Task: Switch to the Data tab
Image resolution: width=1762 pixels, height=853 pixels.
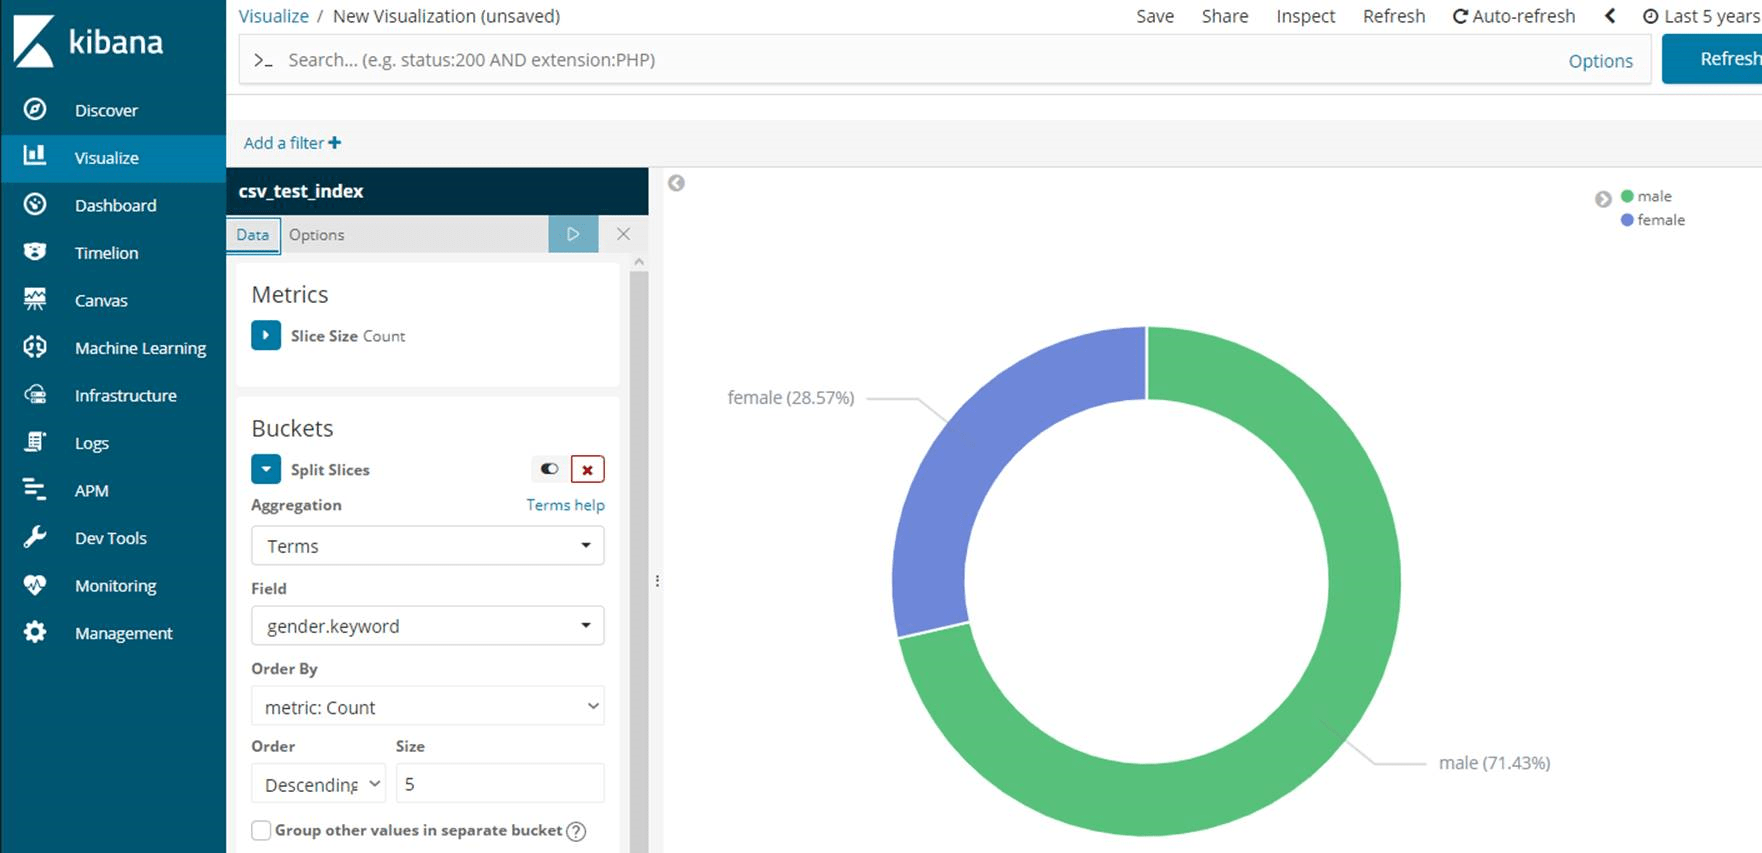Action: click(253, 235)
